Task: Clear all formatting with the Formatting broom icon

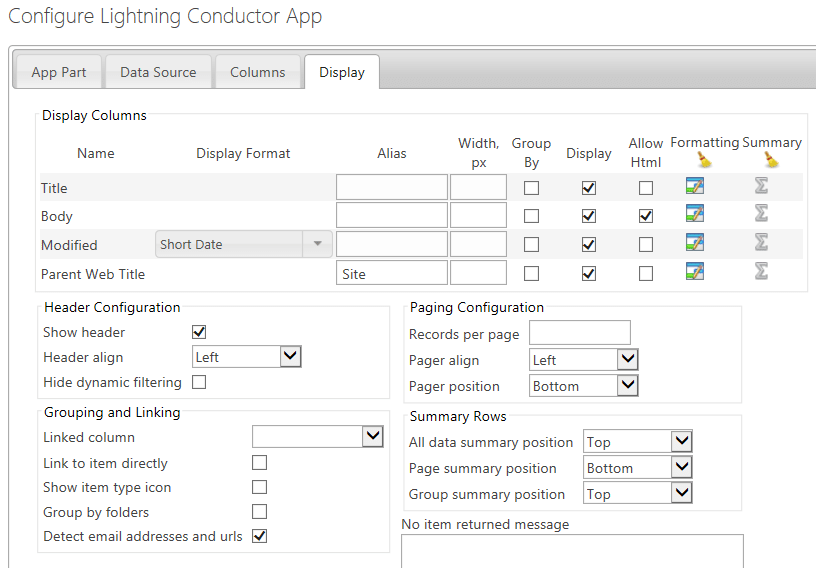Action: [705, 160]
